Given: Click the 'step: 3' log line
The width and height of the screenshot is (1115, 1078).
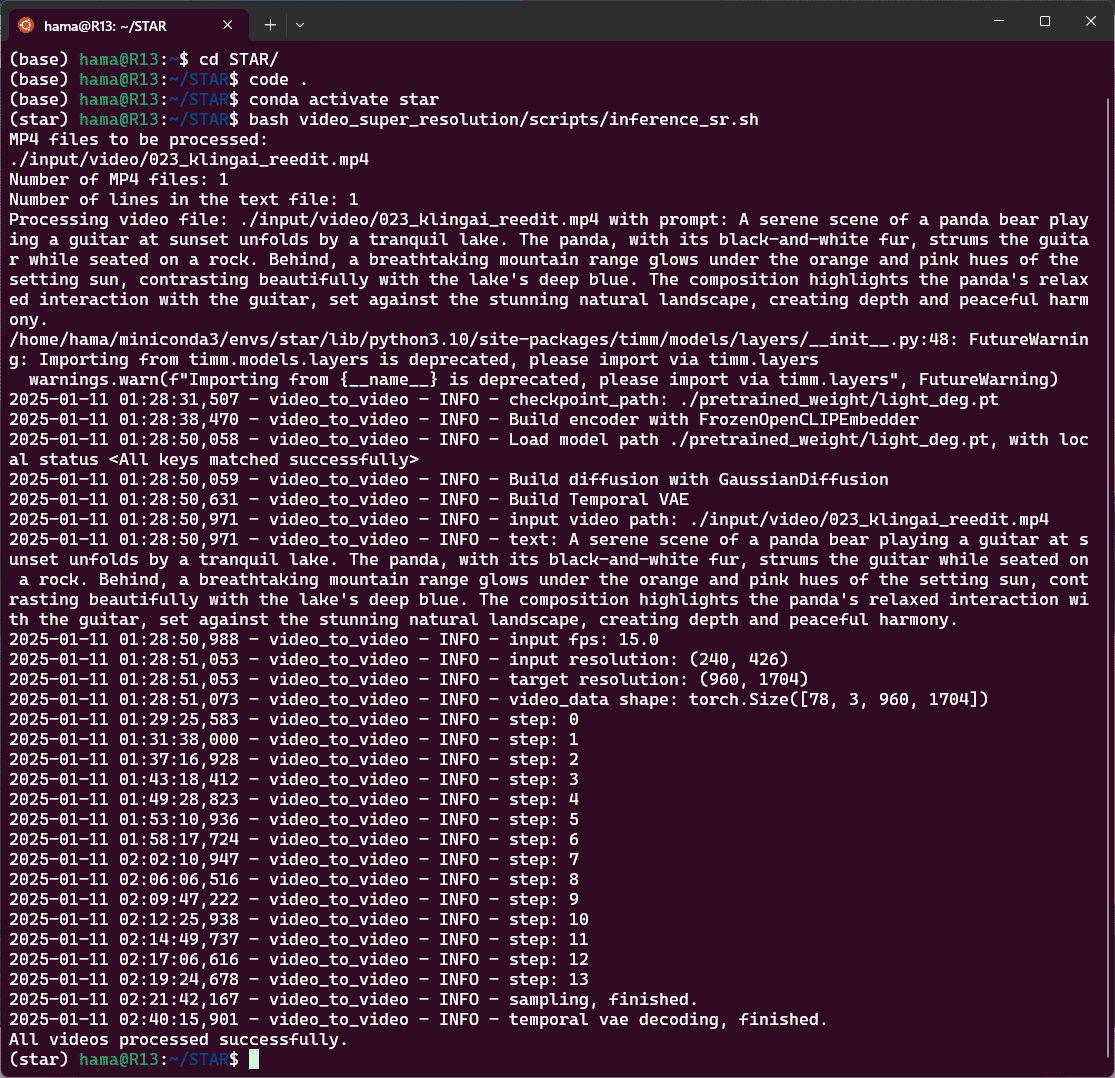Looking at the screenshot, I should pyautogui.click(x=294, y=779).
